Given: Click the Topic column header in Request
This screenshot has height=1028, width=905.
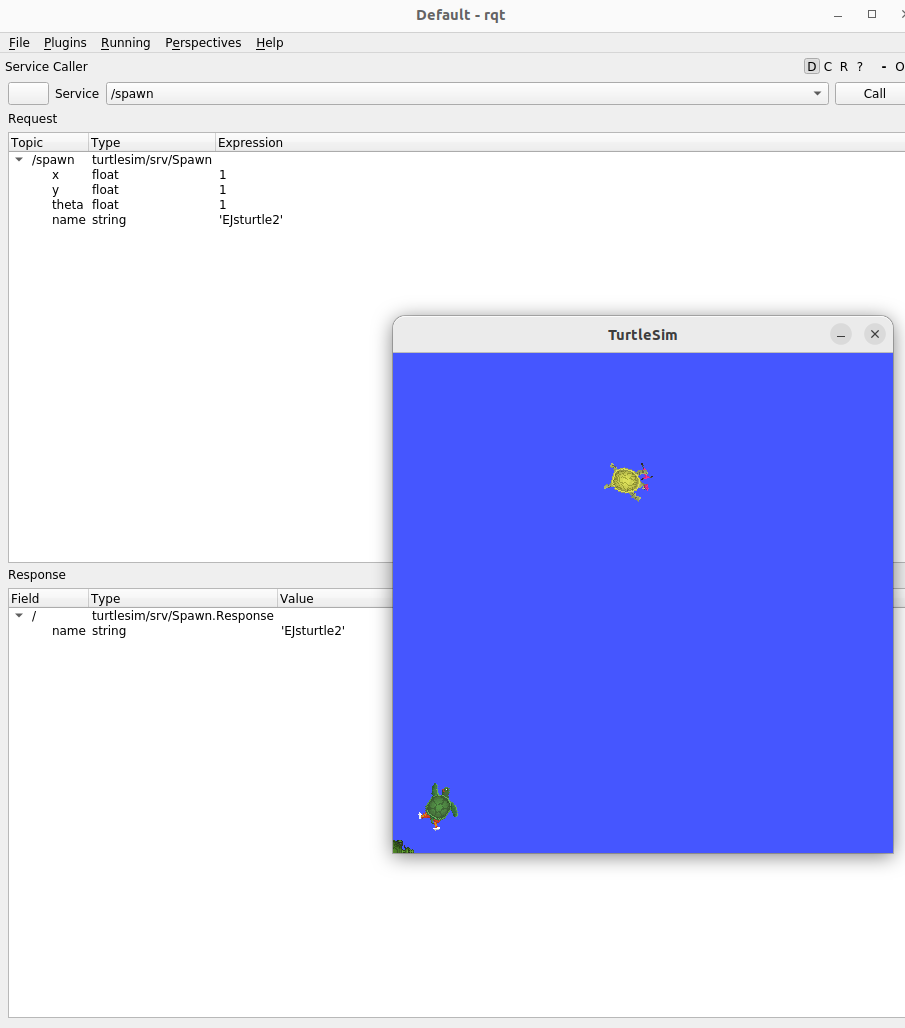Looking at the screenshot, I should pyautogui.click(x=49, y=142).
